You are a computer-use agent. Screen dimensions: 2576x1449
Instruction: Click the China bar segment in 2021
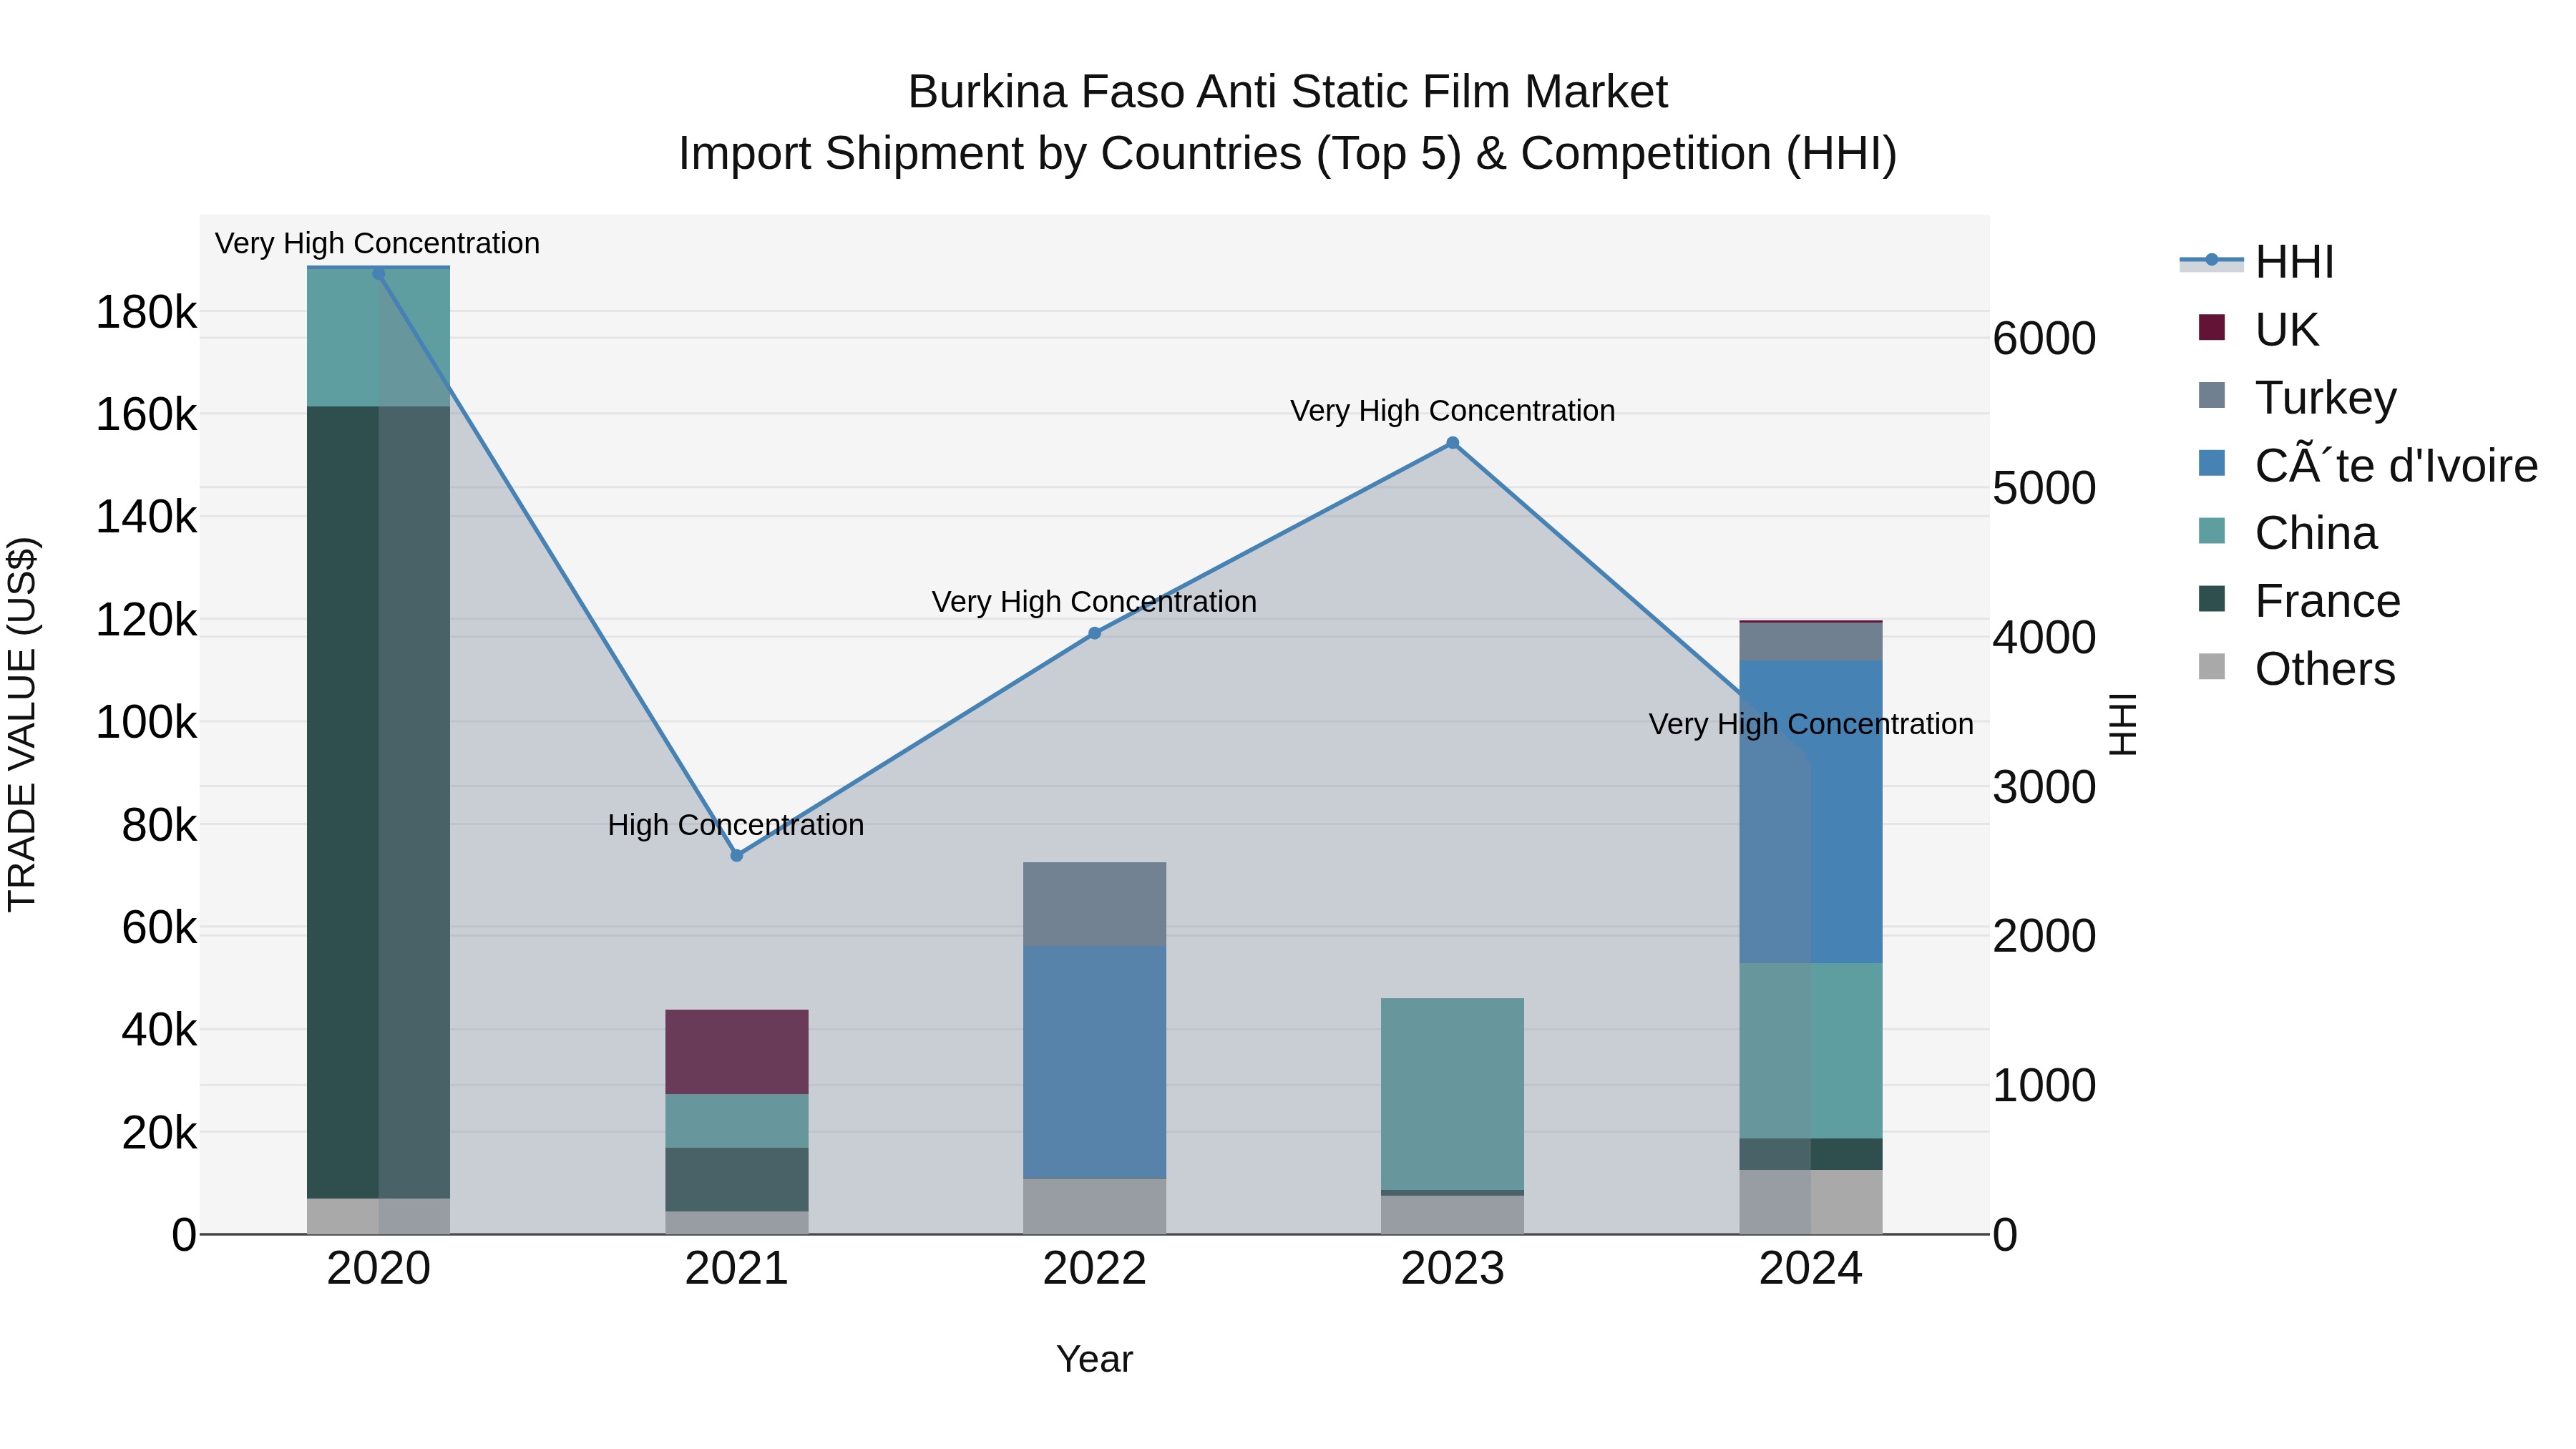click(x=737, y=1121)
